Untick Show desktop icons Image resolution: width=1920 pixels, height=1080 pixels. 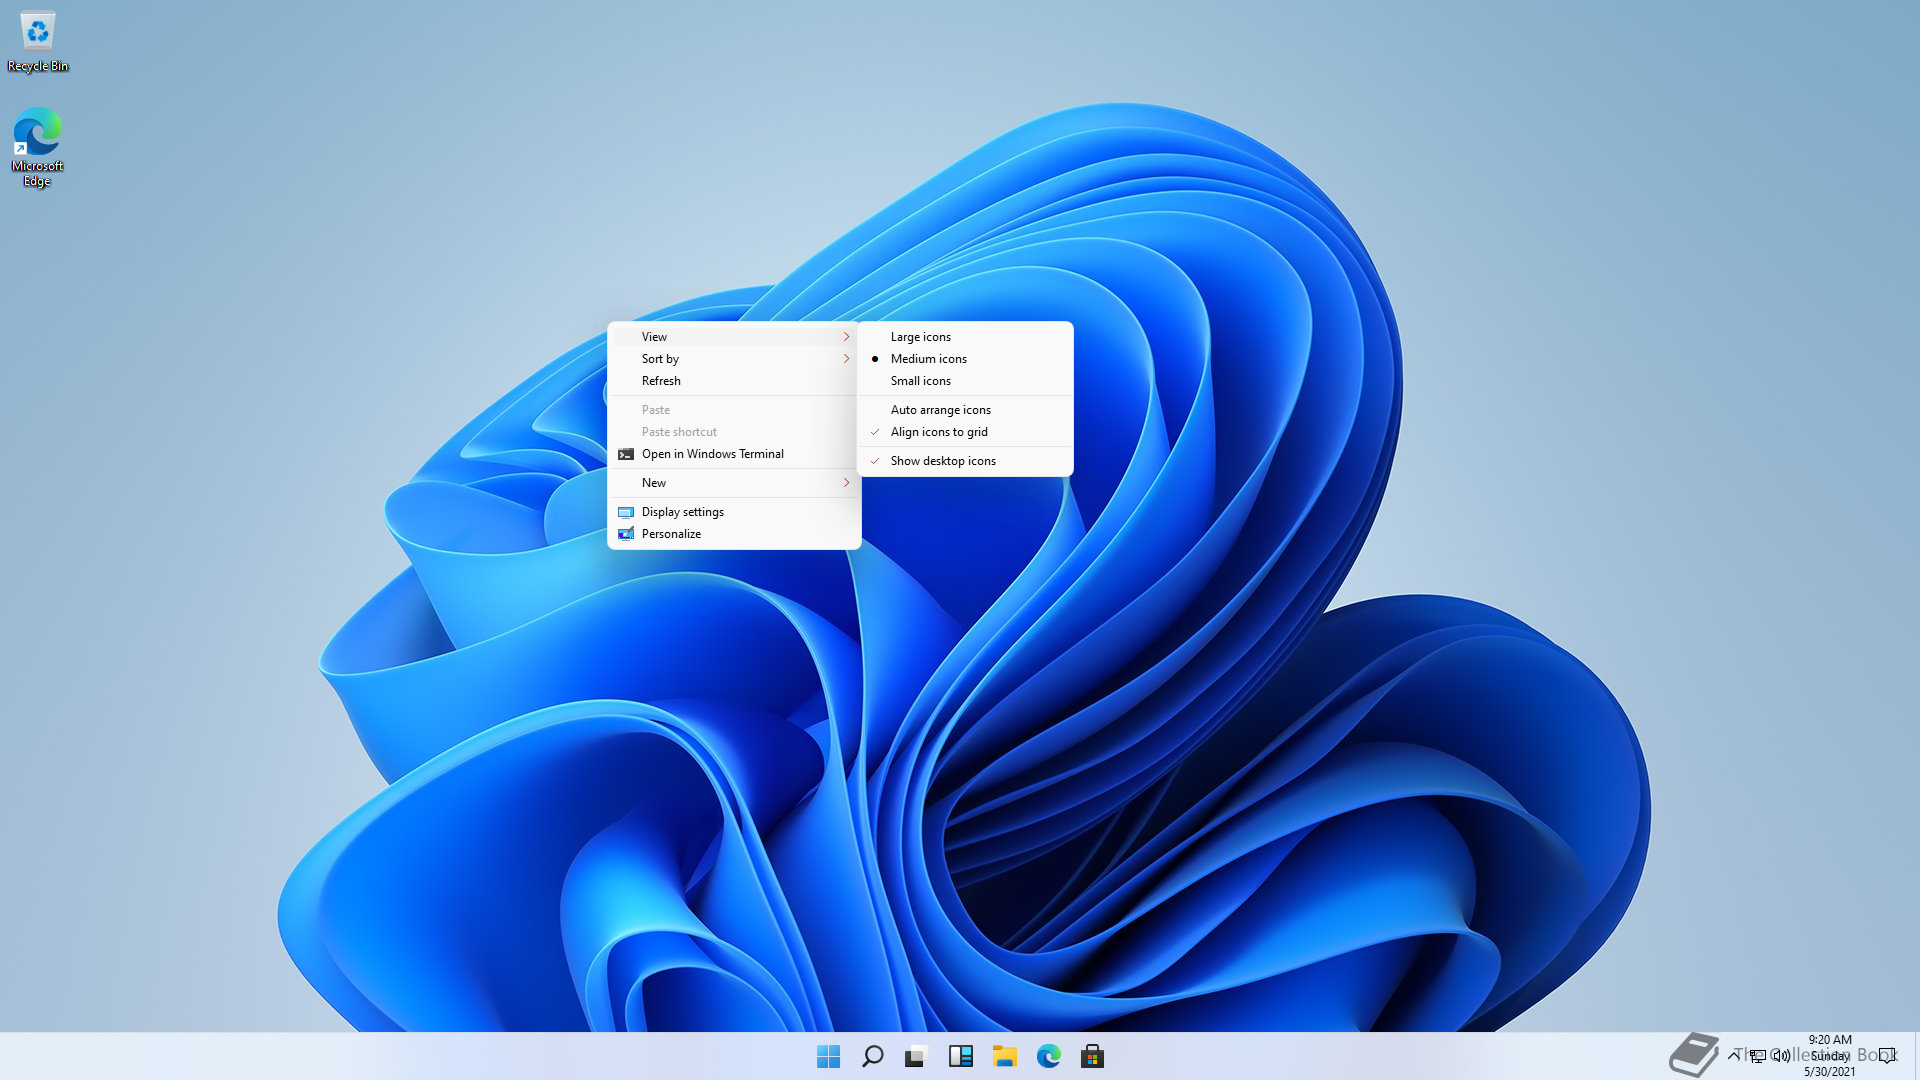click(x=965, y=461)
